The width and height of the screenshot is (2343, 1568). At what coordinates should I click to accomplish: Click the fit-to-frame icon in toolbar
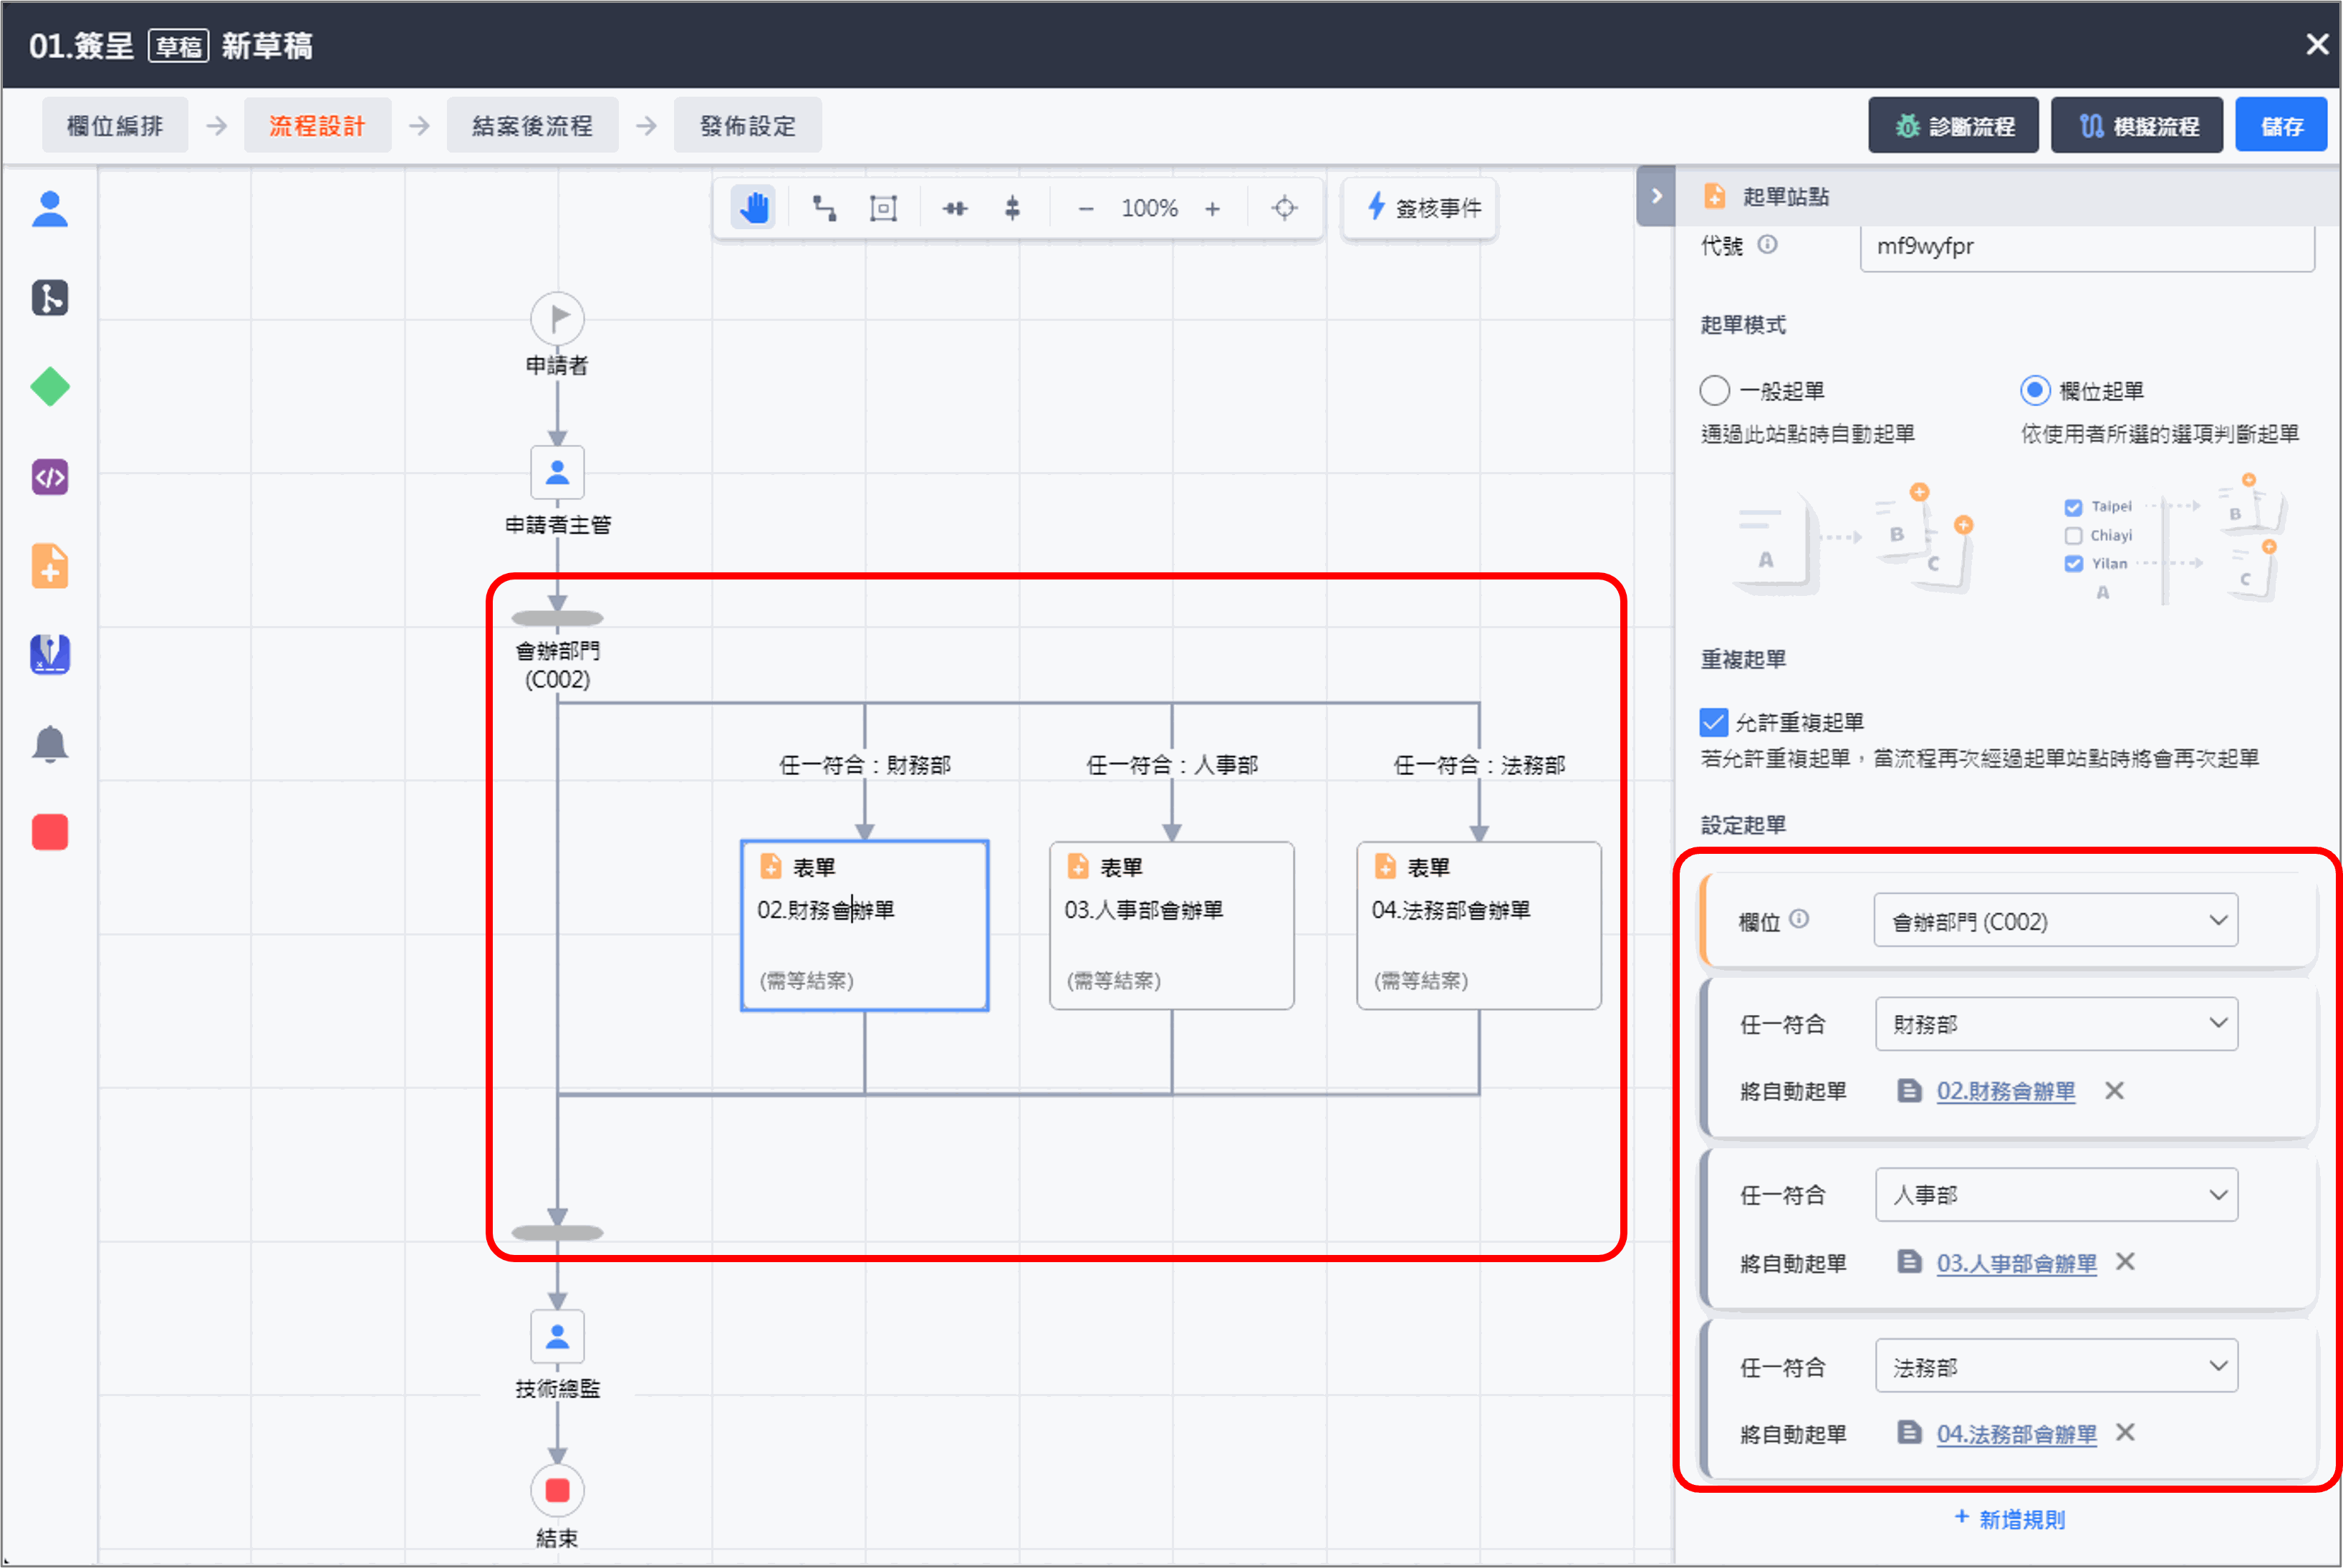(883, 208)
